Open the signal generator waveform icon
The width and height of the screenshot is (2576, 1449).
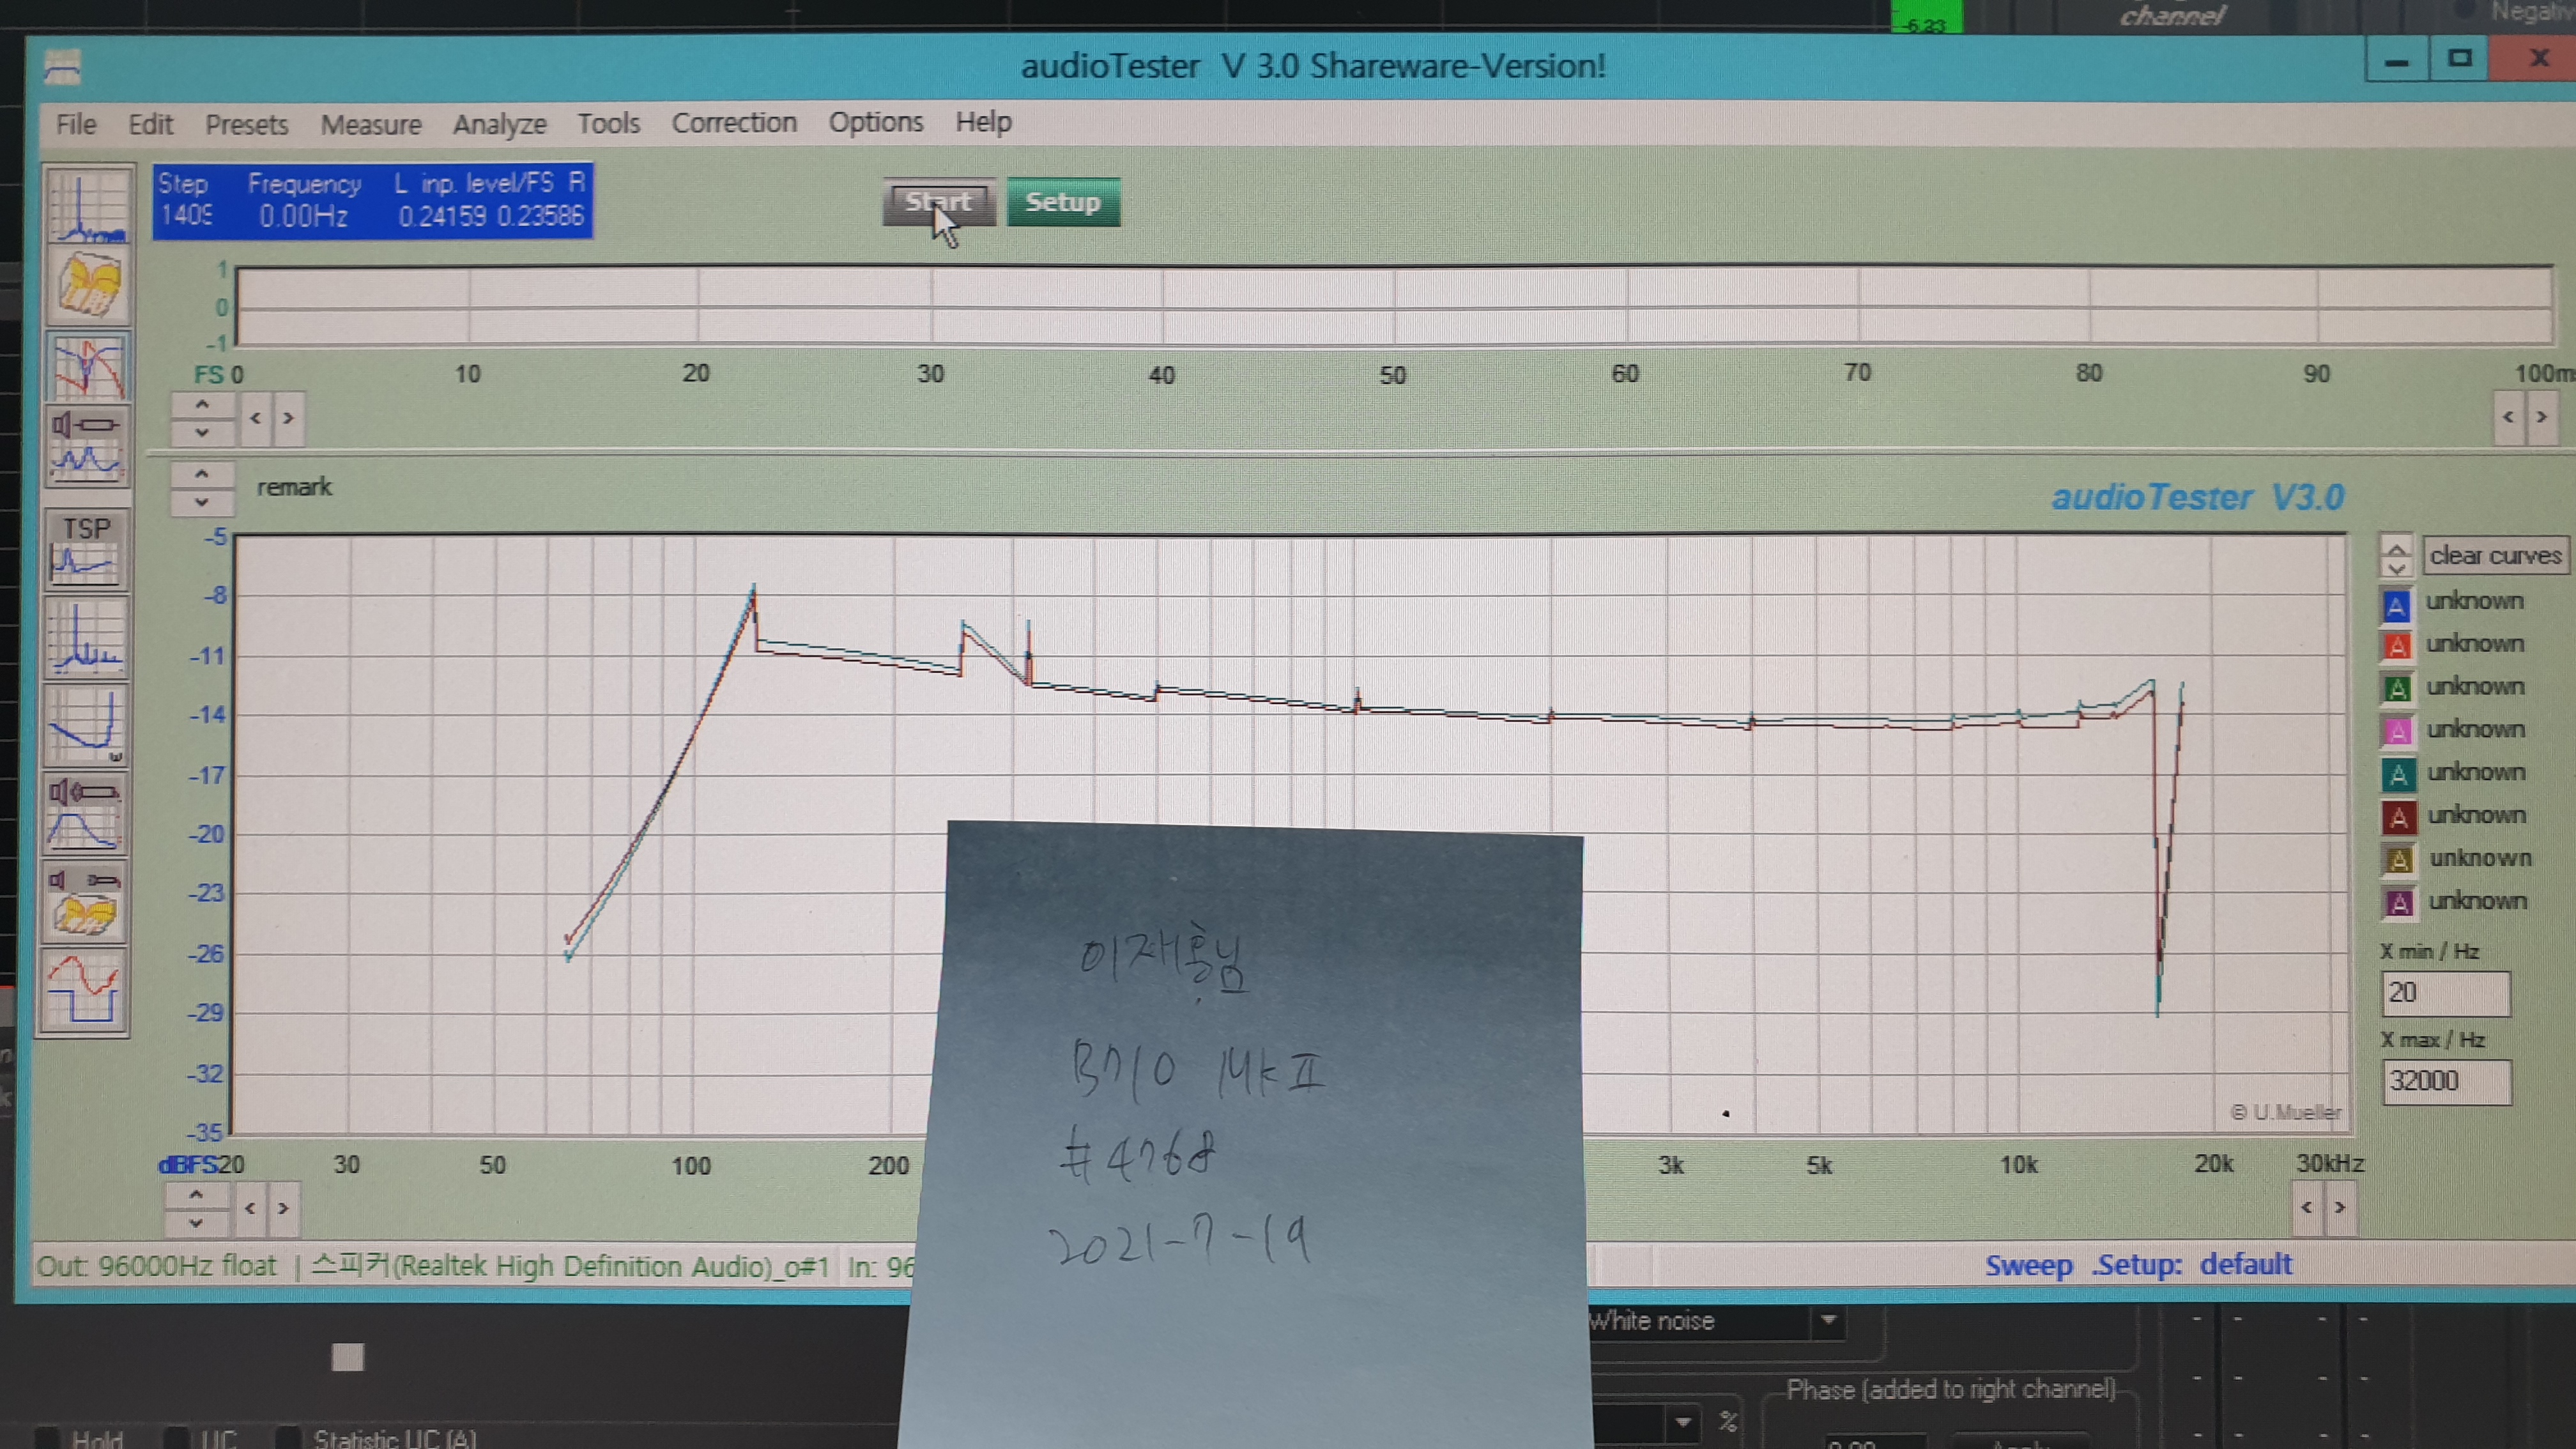click(x=85, y=990)
